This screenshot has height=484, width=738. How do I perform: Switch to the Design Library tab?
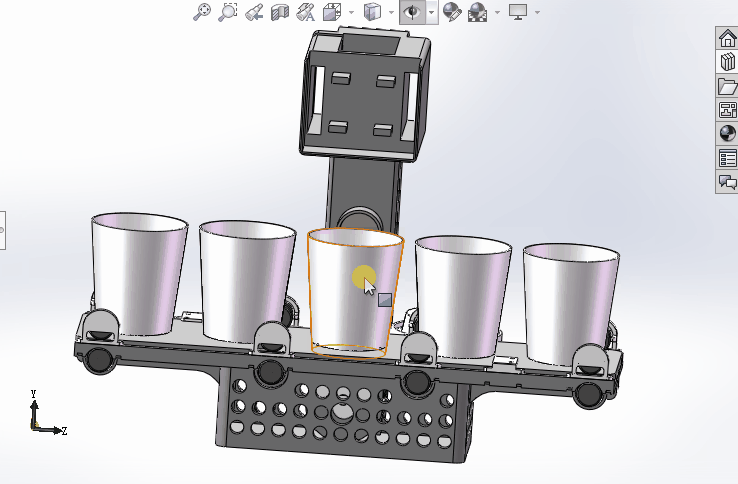pos(727,62)
